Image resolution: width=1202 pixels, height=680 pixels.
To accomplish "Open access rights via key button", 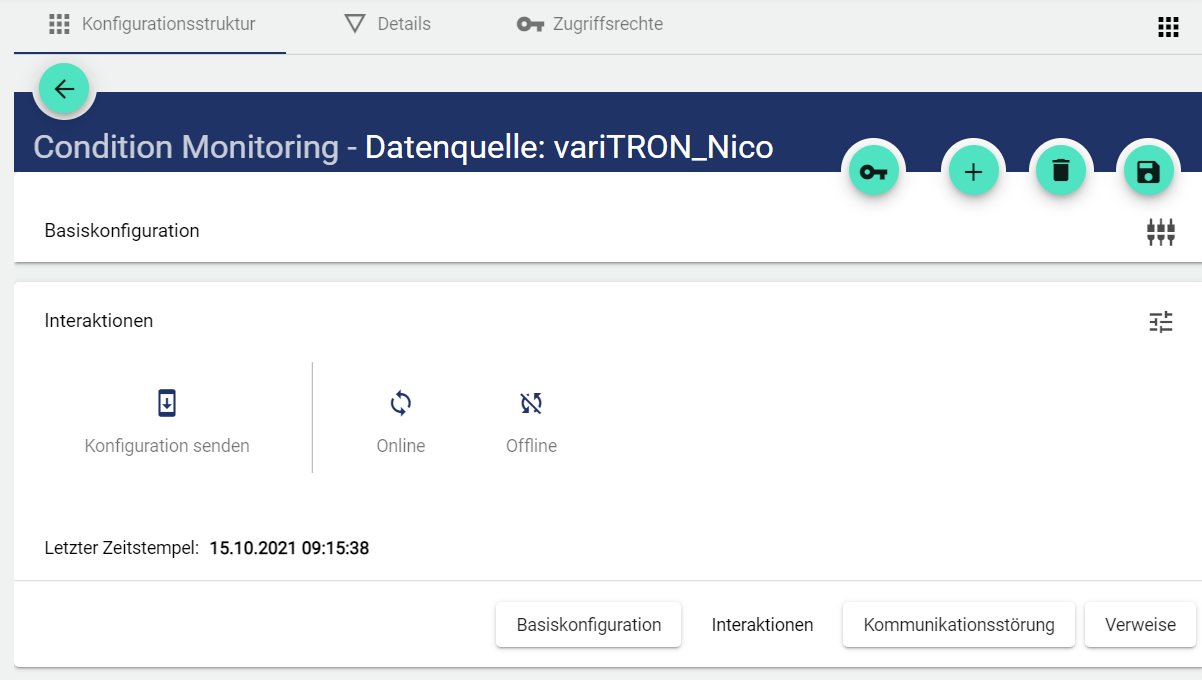I will tap(873, 171).
